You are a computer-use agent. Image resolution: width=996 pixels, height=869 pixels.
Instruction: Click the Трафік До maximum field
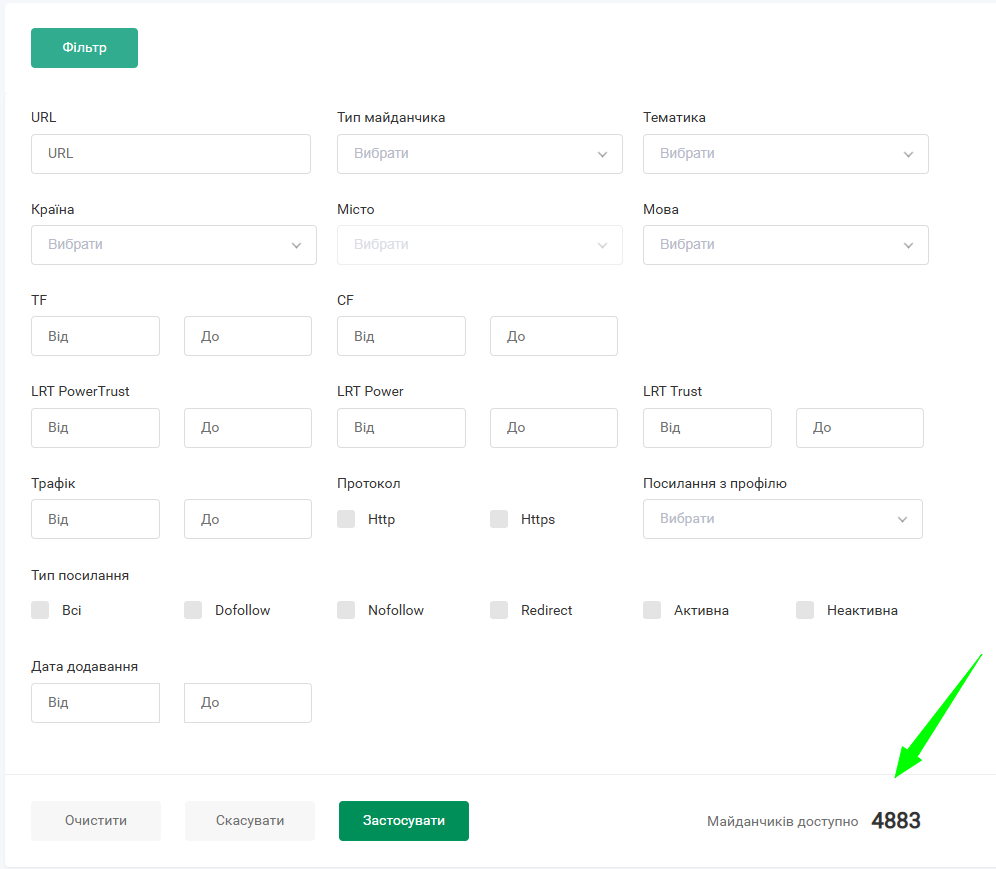(x=247, y=519)
